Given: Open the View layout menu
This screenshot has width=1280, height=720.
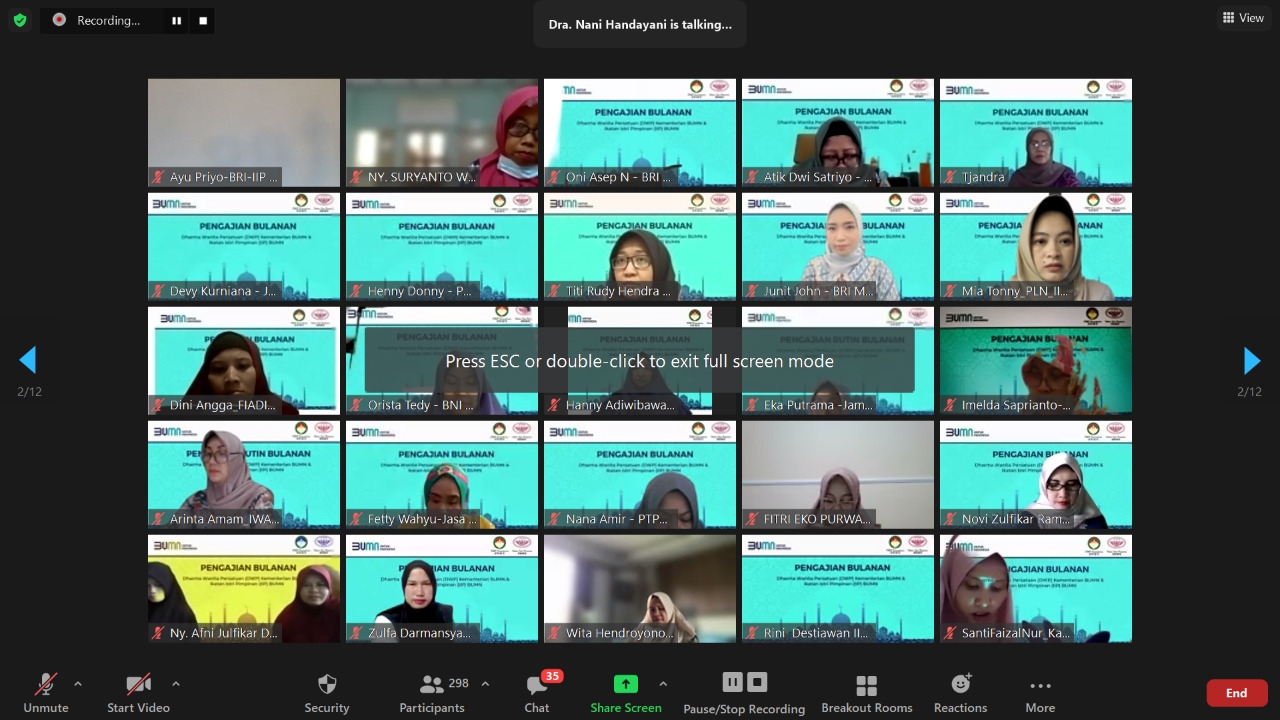Looking at the screenshot, I should [x=1243, y=18].
